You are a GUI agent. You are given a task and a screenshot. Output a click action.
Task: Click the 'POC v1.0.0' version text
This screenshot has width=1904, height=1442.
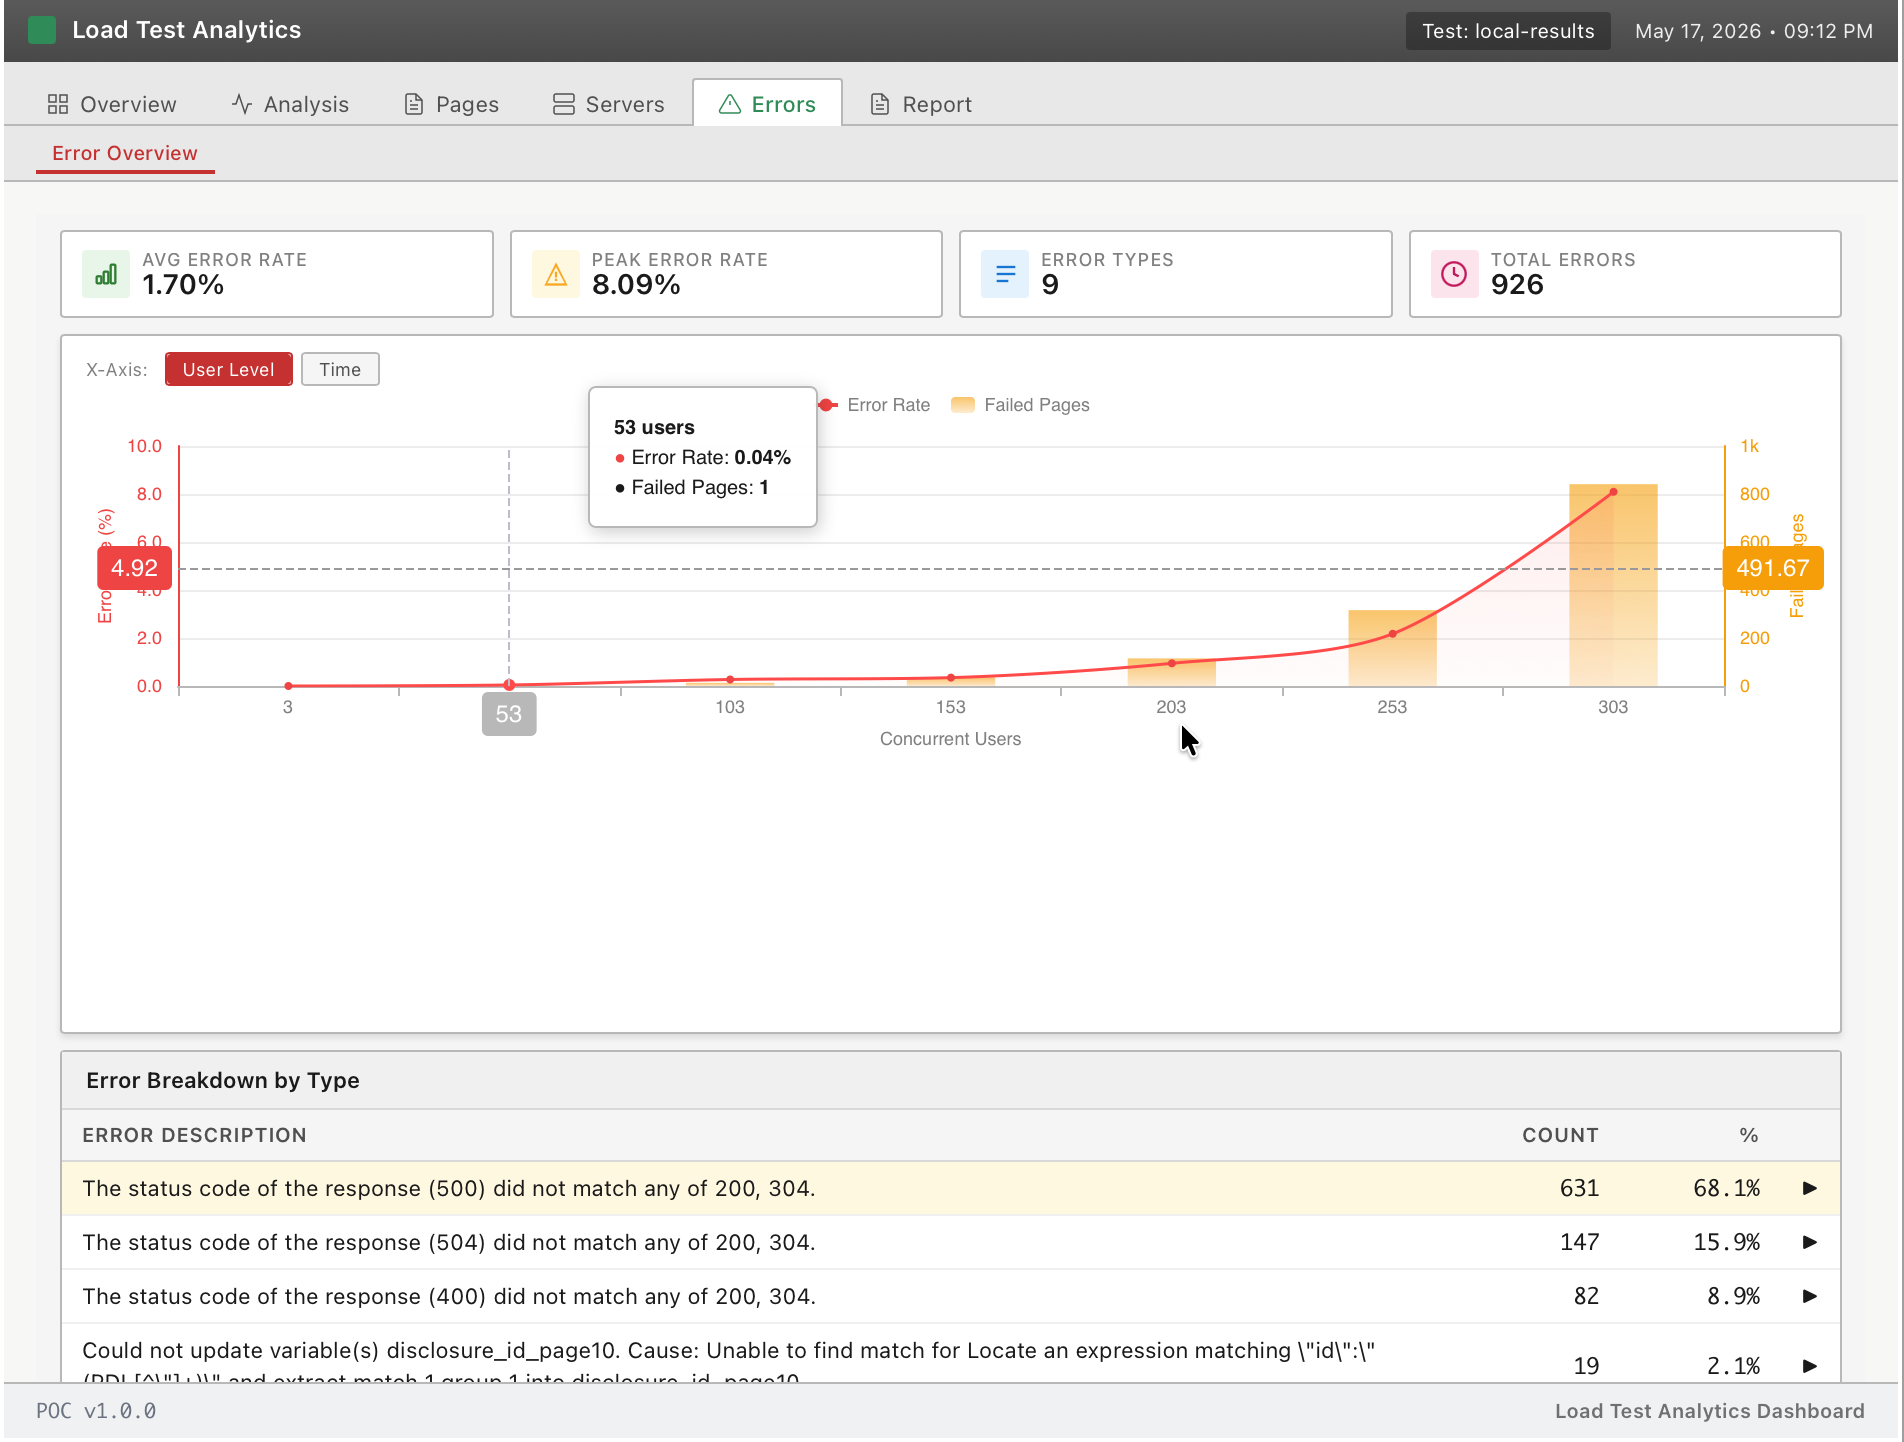point(96,1411)
